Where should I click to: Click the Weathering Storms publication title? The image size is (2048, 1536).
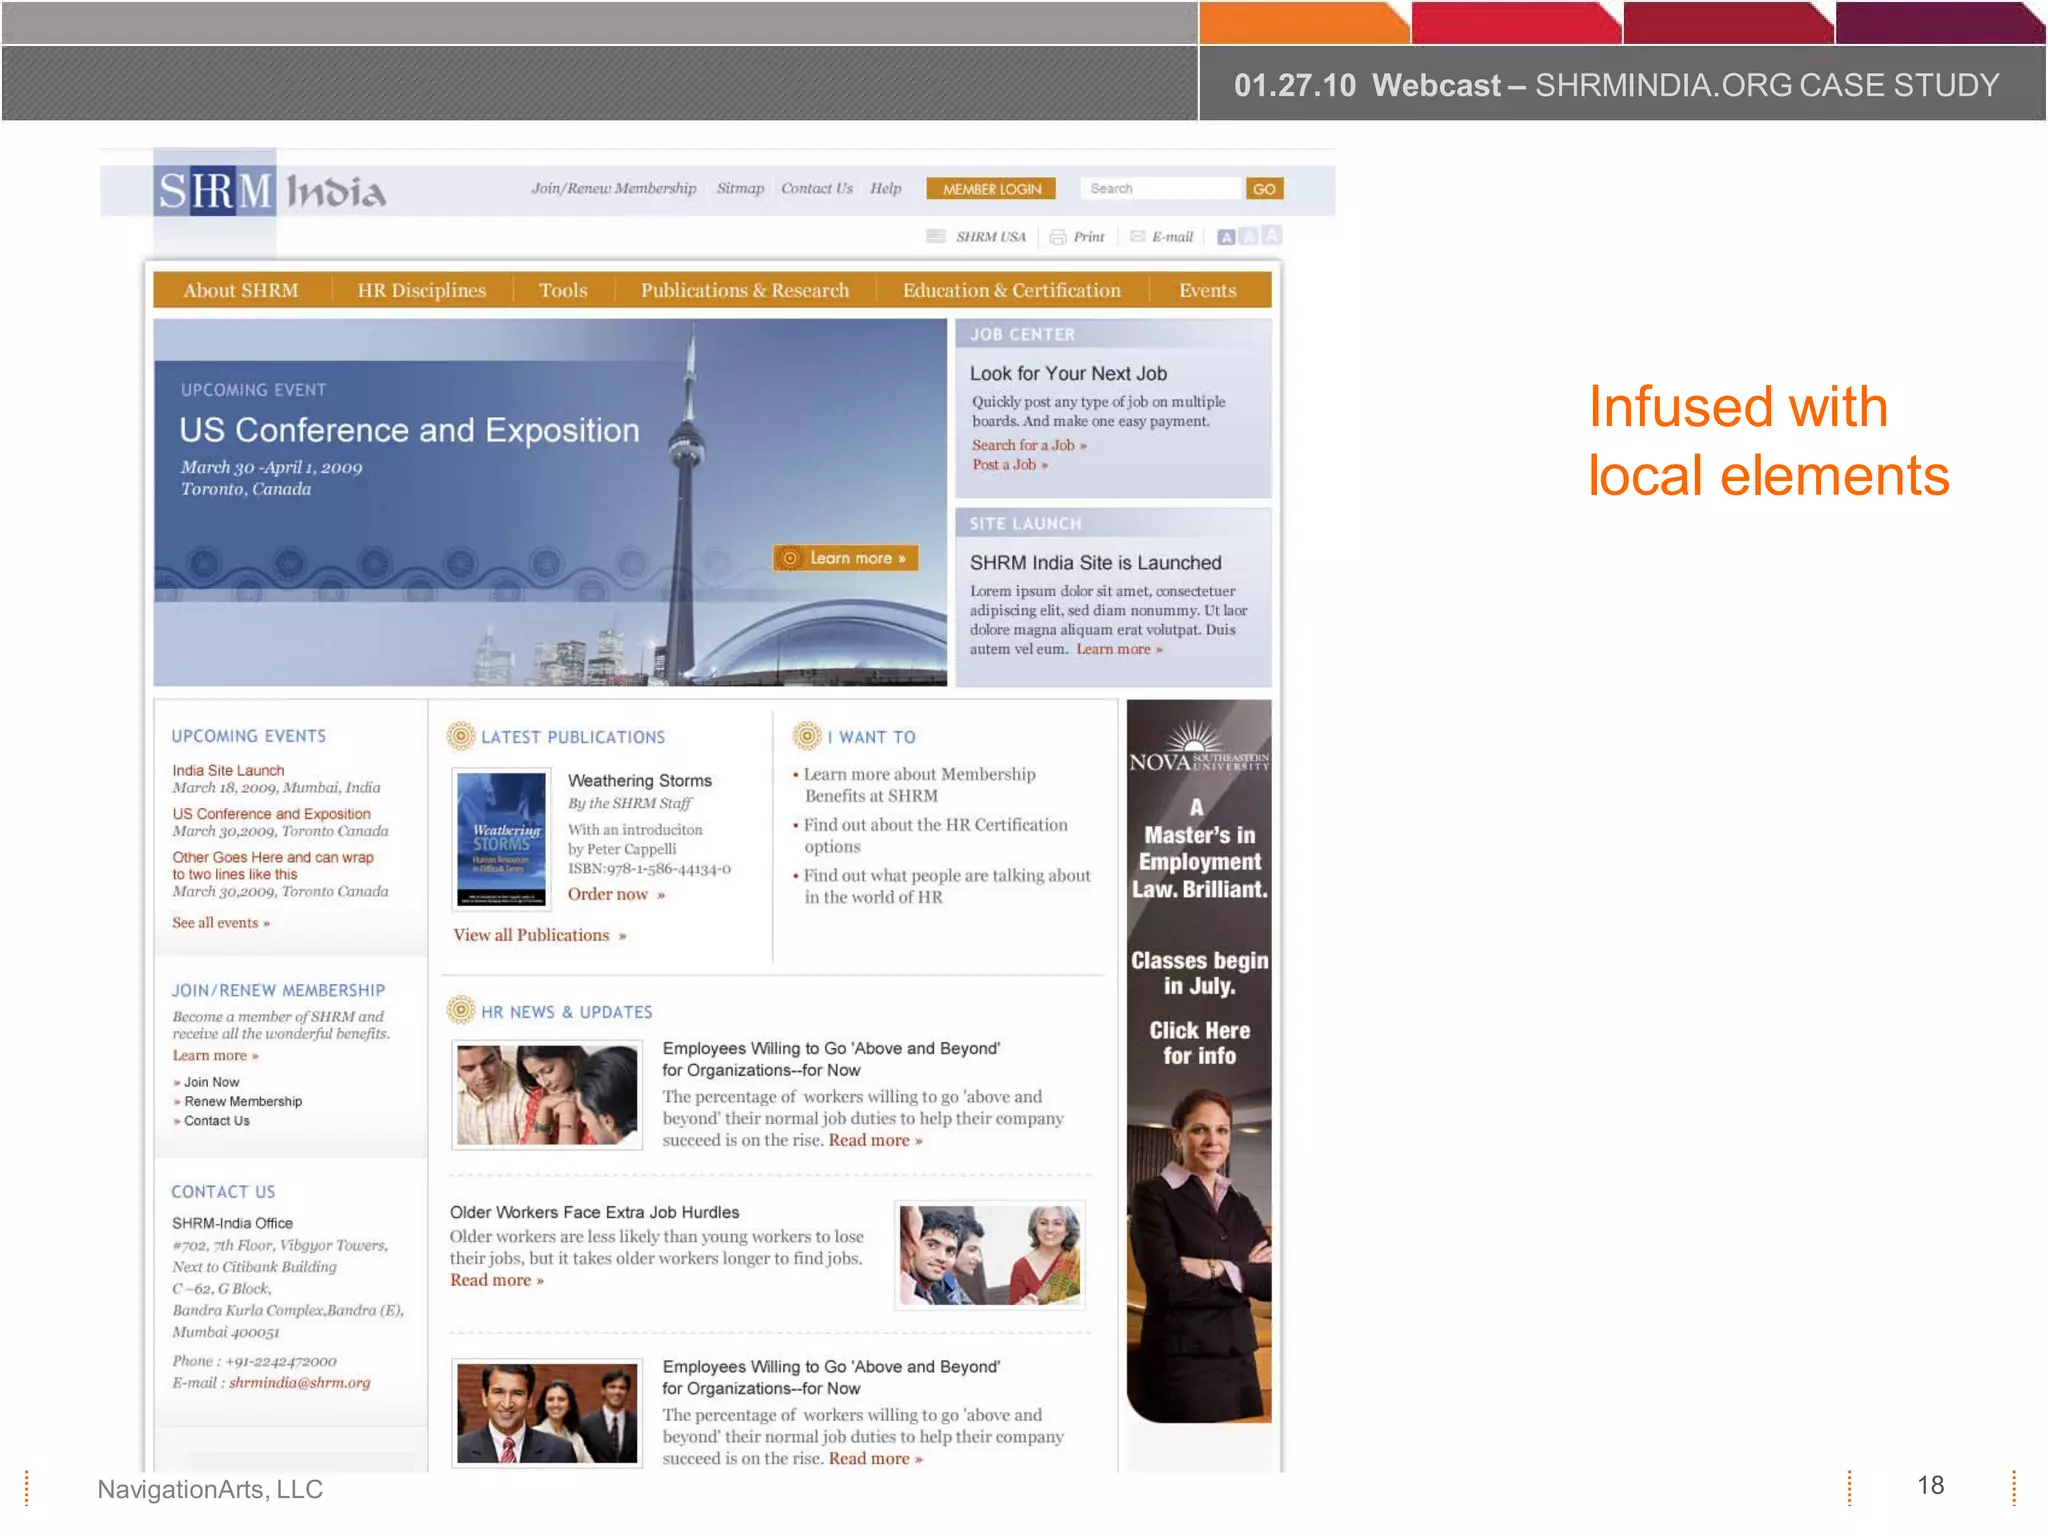click(x=640, y=780)
